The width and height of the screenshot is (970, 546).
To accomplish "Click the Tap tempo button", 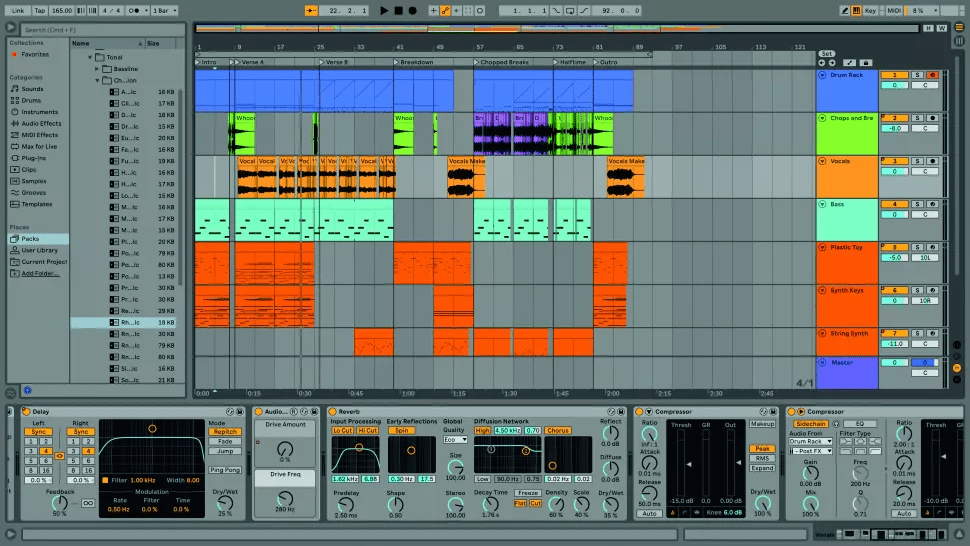I will [39, 10].
